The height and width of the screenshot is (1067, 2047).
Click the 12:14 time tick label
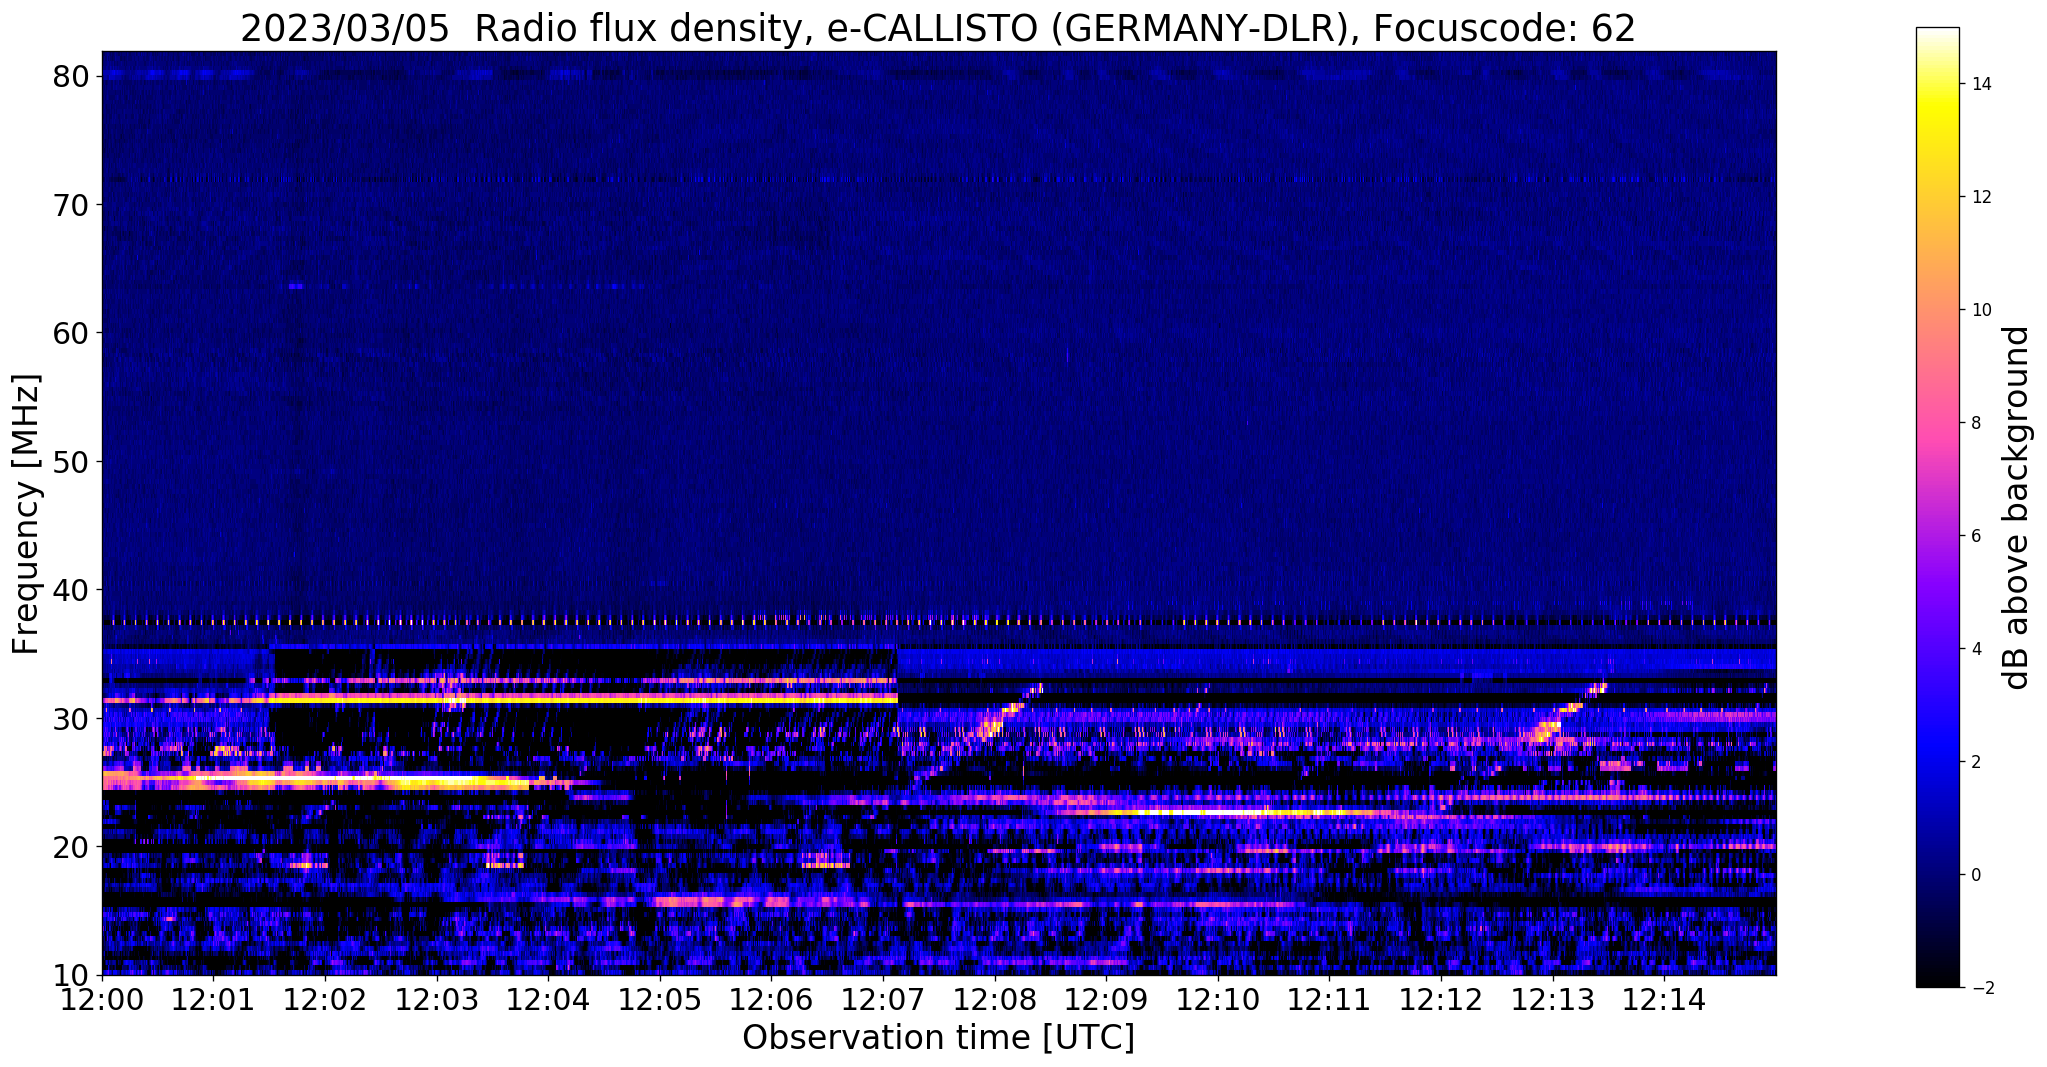coord(1664,999)
